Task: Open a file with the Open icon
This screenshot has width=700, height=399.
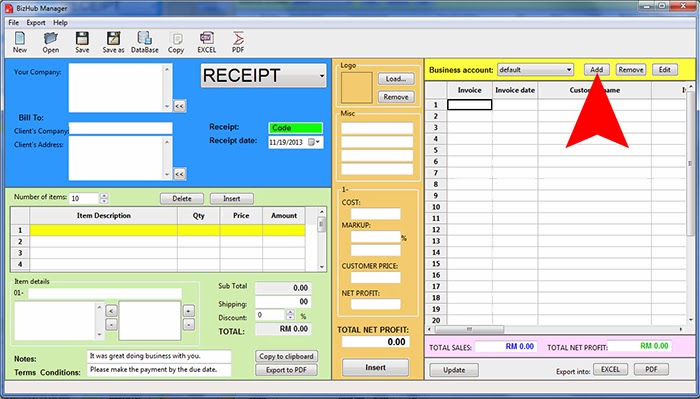Action: point(50,42)
